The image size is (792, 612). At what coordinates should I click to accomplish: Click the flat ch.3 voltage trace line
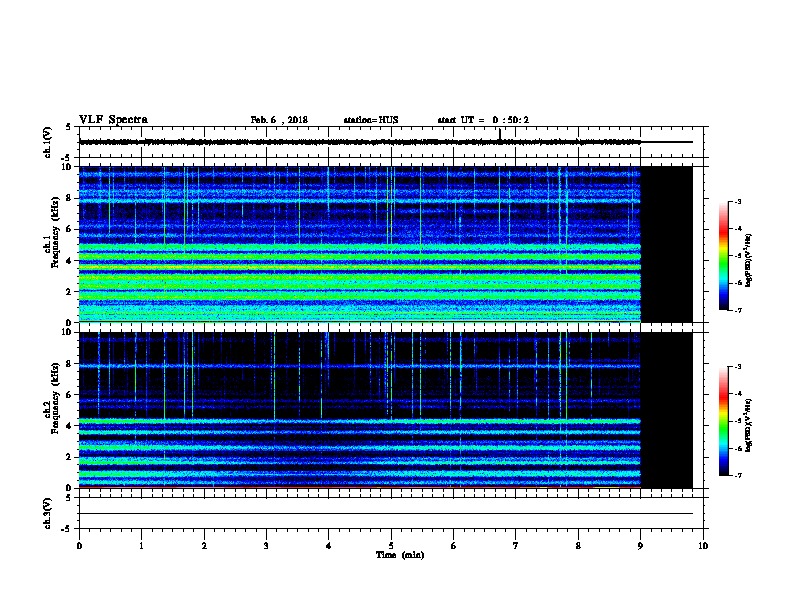[386, 514]
